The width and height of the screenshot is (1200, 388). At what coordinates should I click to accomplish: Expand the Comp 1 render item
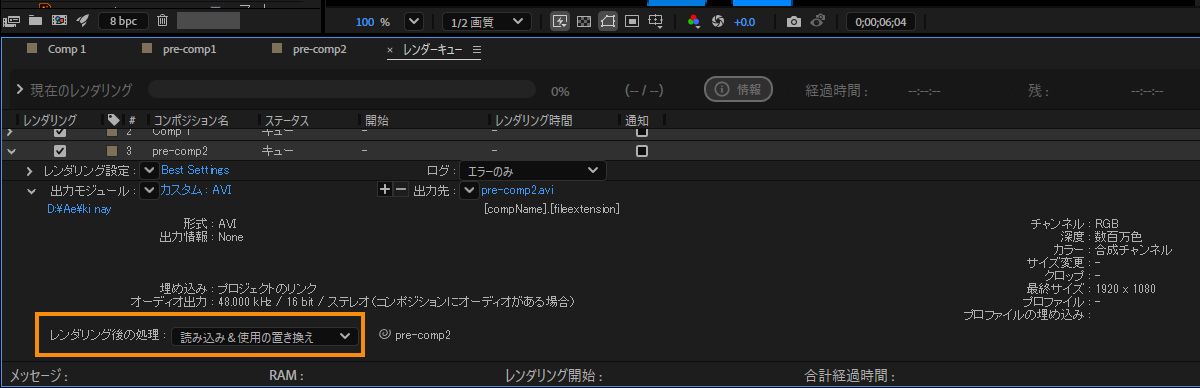(x=11, y=131)
